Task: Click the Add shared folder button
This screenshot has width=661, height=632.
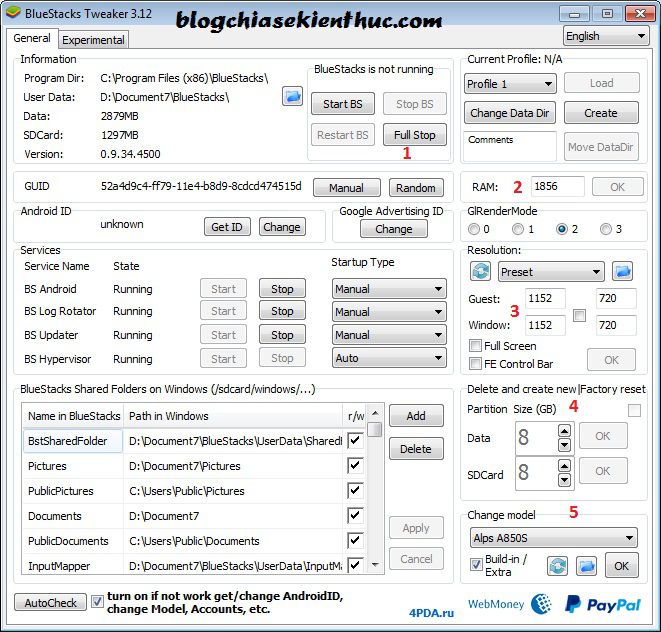Action: [416, 416]
